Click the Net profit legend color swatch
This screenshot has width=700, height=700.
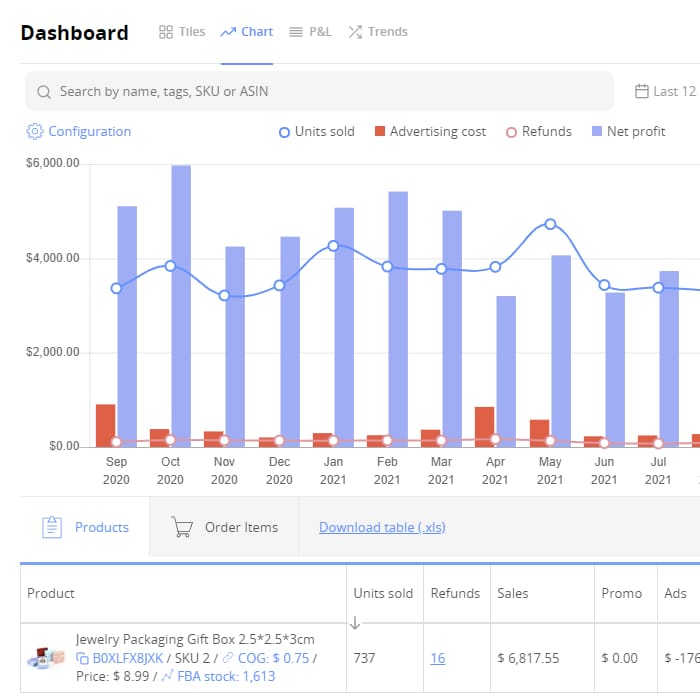click(597, 132)
